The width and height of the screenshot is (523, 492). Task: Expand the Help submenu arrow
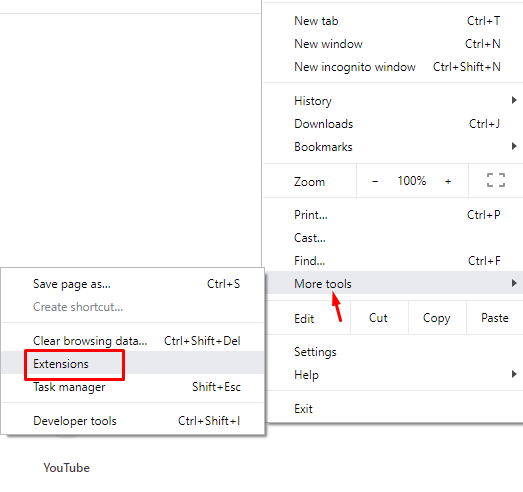[514, 374]
